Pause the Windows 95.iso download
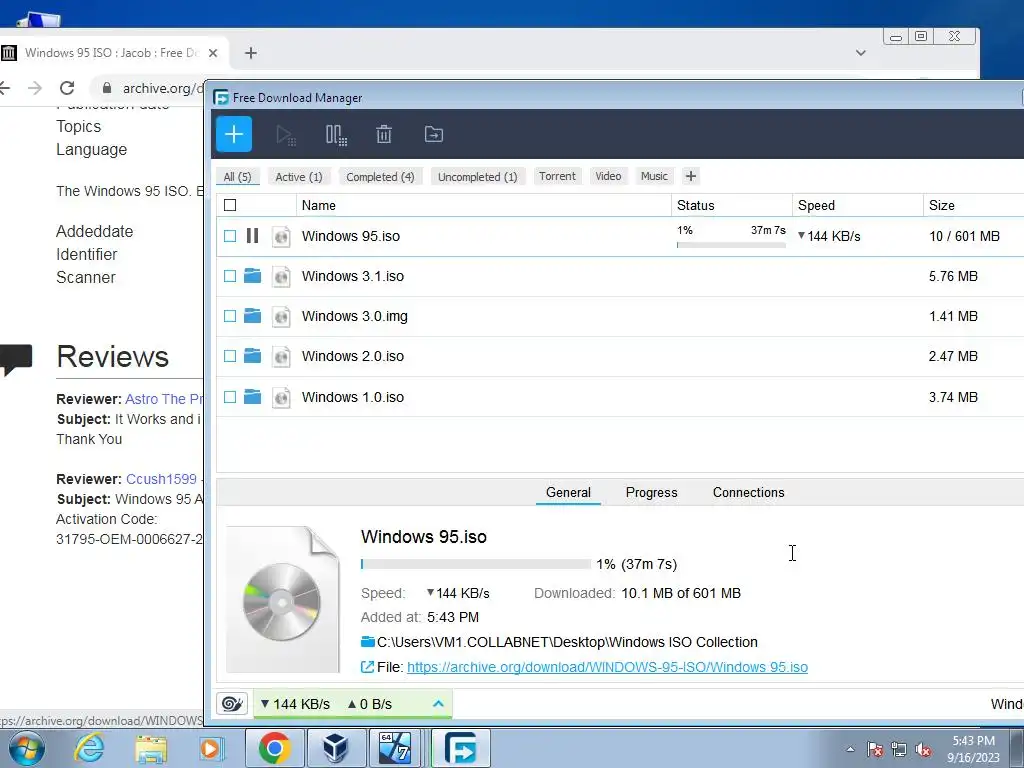Viewport: 1024px width, 768px height. tap(253, 236)
